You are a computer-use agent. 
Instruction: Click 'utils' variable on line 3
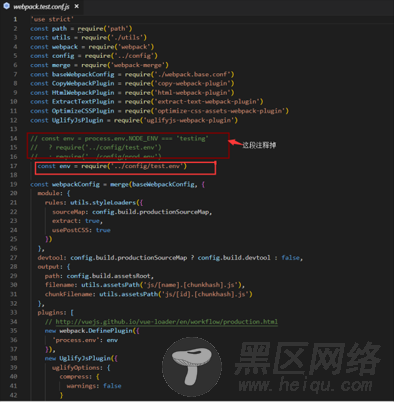coord(61,38)
